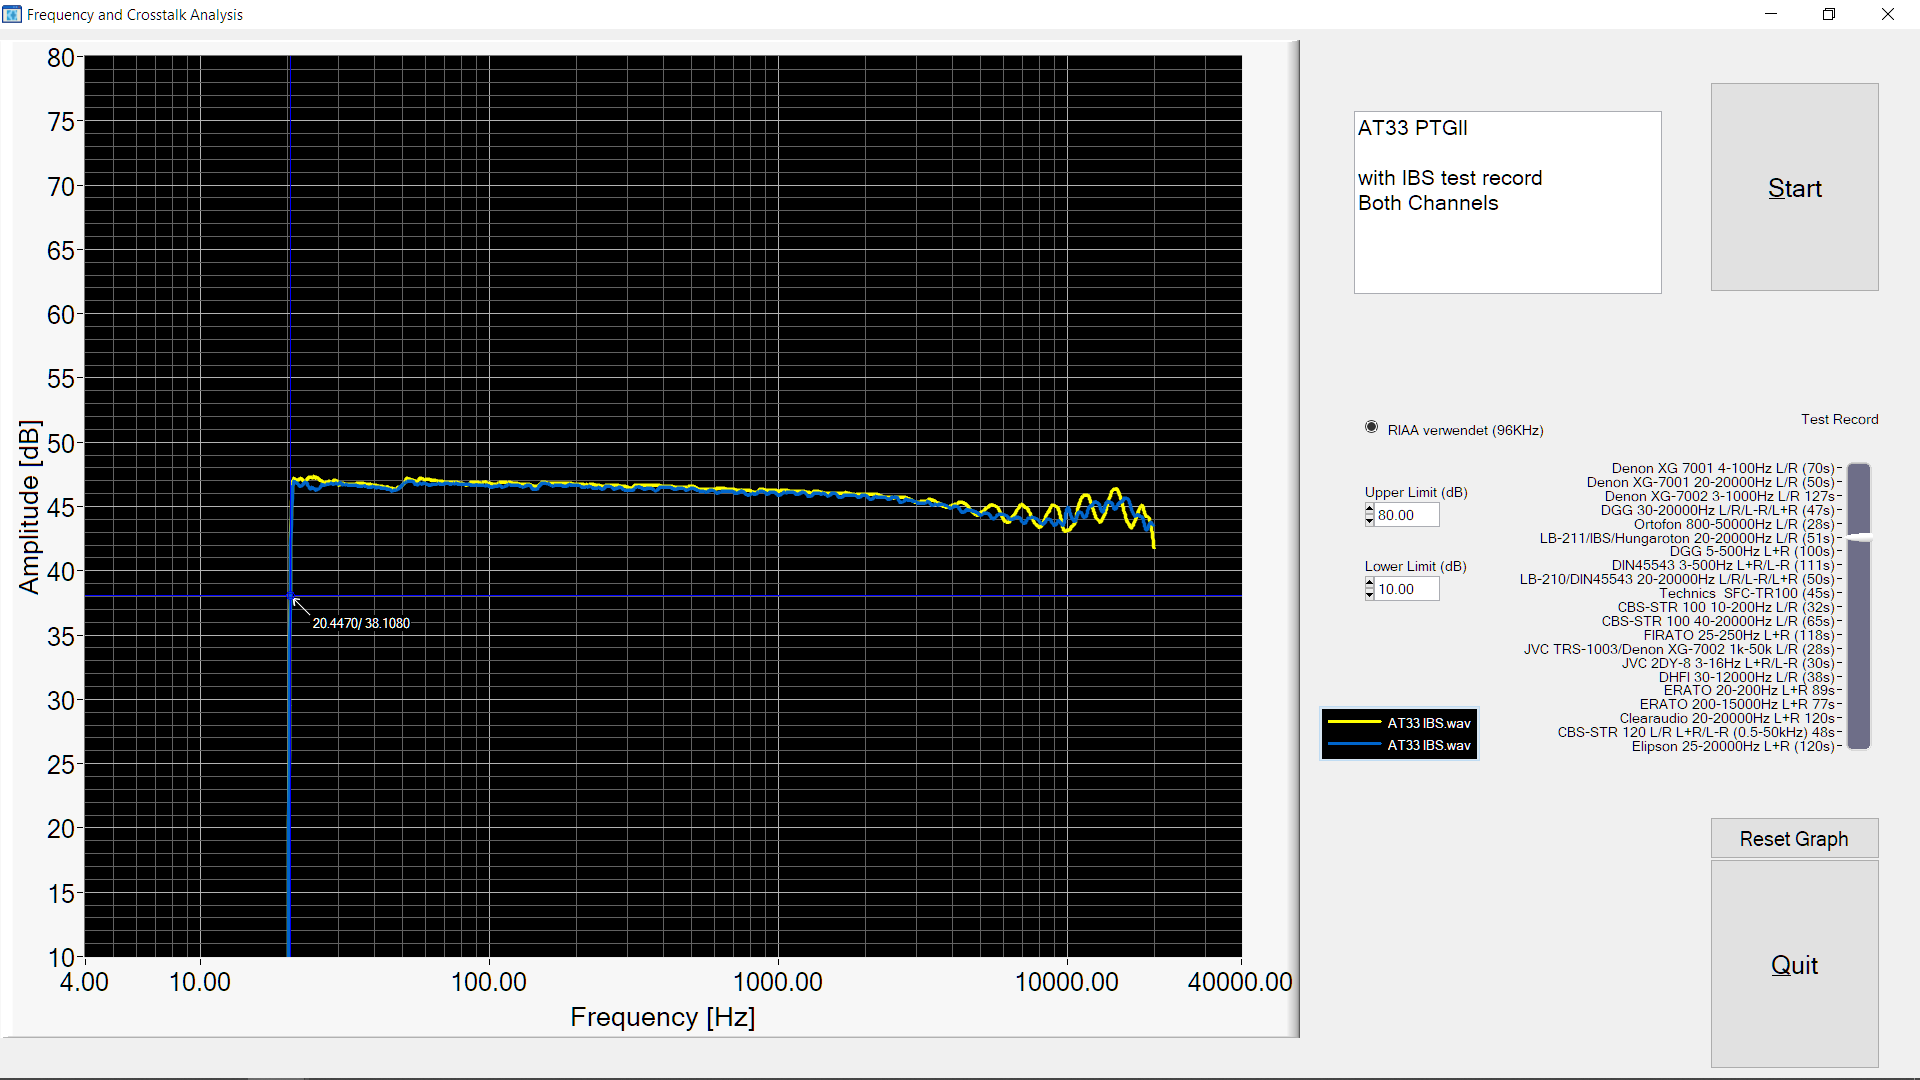Image resolution: width=1920 pixels, height=1080 pixels.
Task: Select DHFI 30-12000Hz L/R (38s)
Action: click(x=1748, y=677)
